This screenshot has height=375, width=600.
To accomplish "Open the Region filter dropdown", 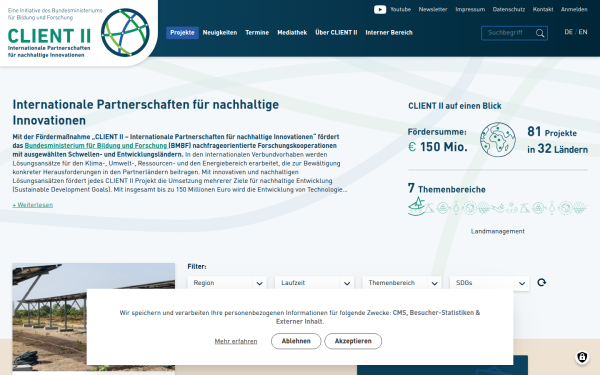I will tap(227, 283).
